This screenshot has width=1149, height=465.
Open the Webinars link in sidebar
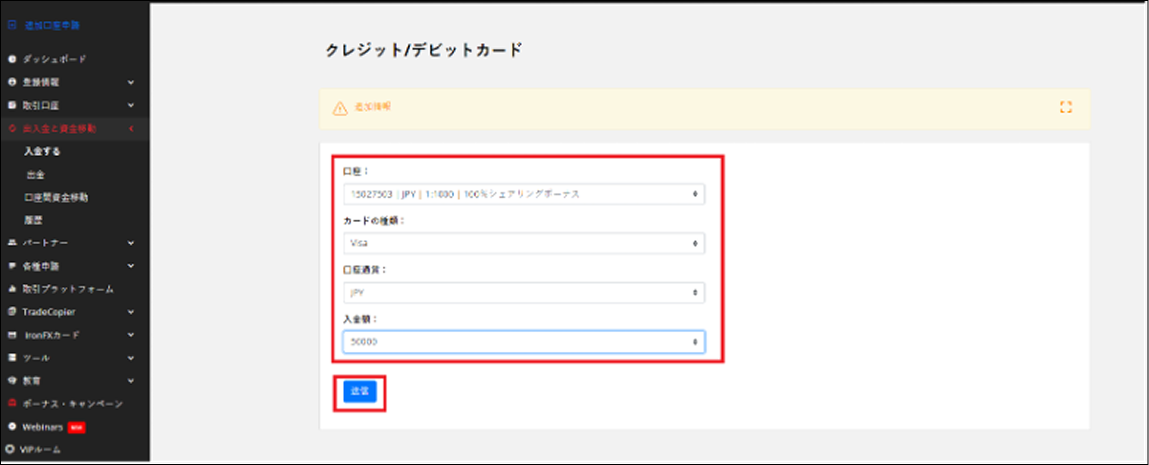45,427
